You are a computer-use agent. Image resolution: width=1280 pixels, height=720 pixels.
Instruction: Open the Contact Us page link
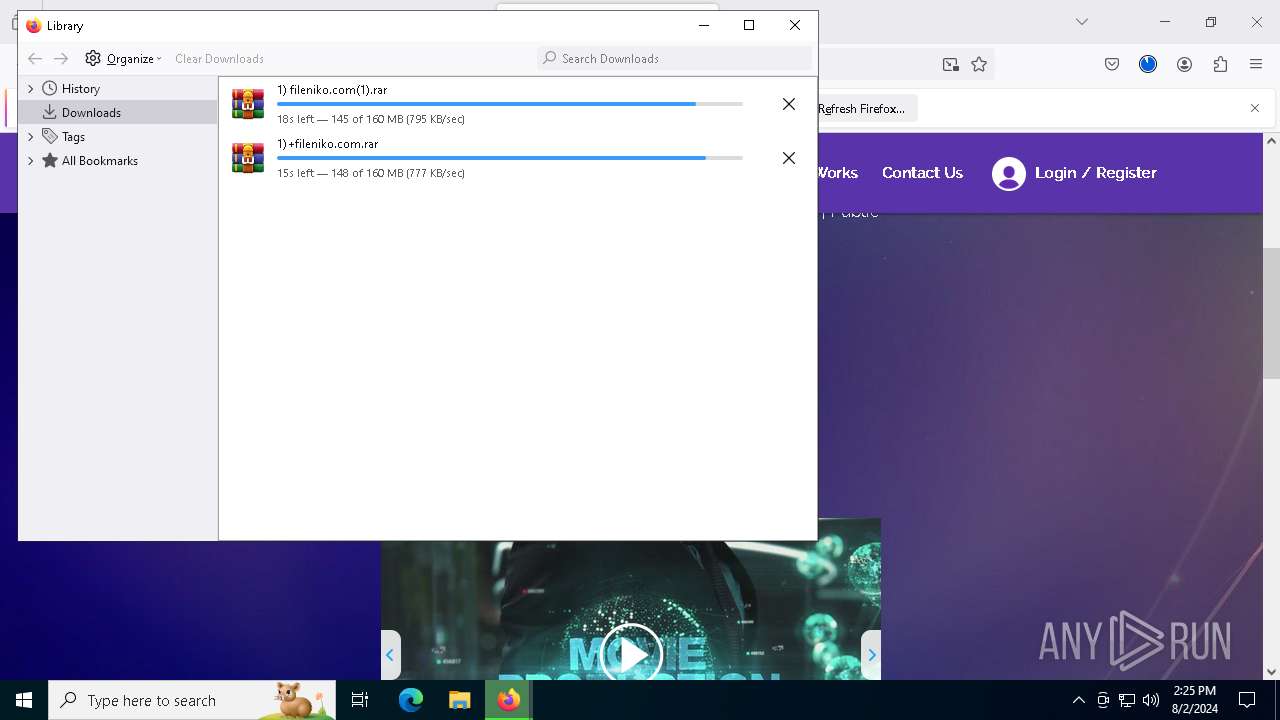922,173
